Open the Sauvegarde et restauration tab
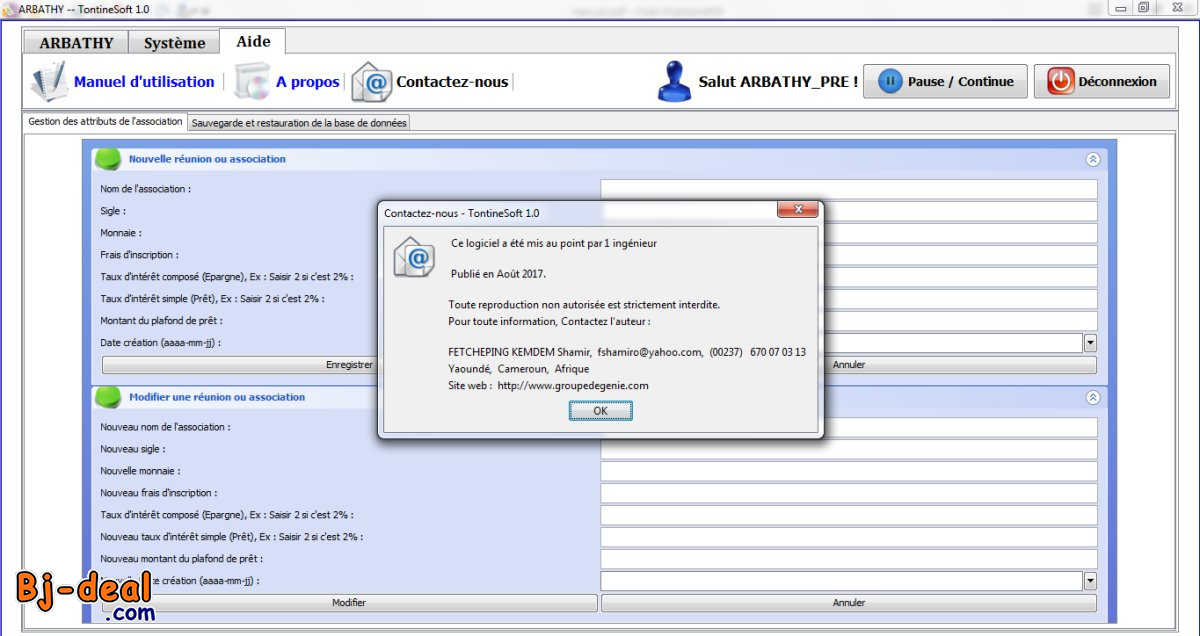The height and width of the screenshot is (636, 1200). tap(298, 121)
